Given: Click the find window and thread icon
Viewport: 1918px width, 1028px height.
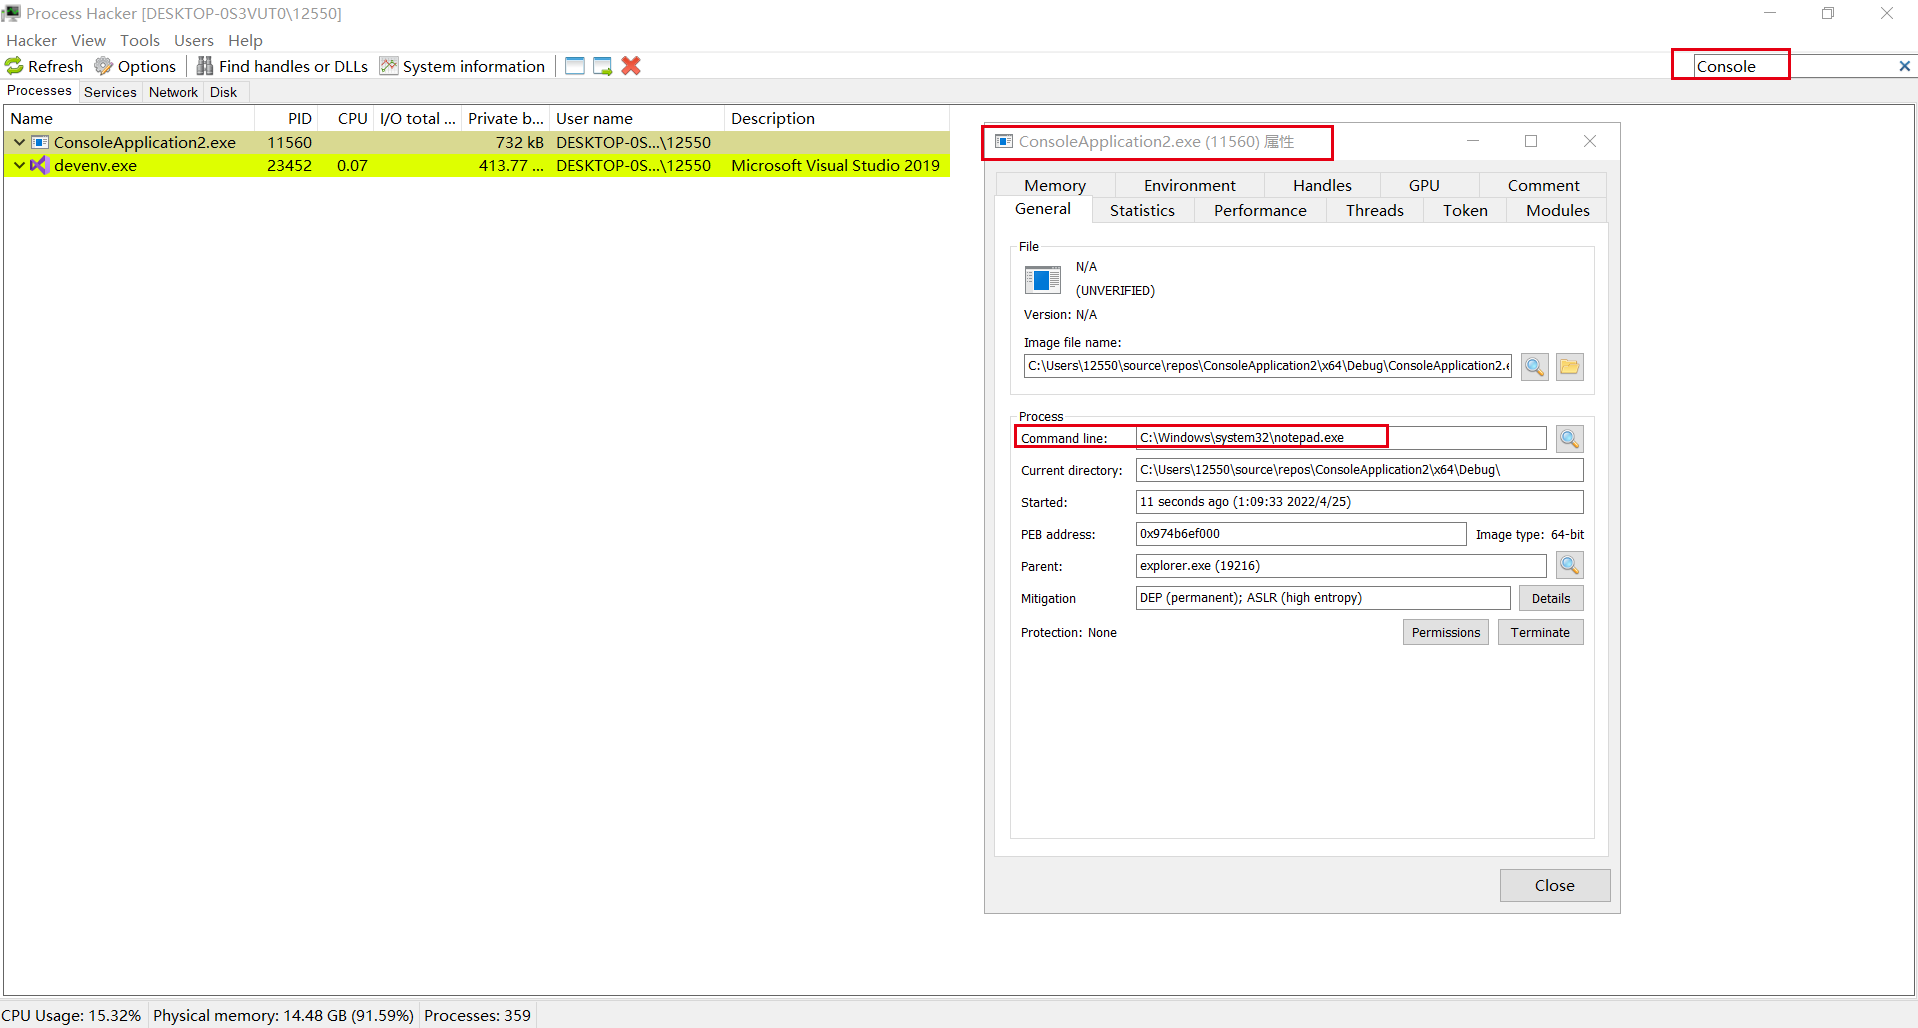Looking at the screenshot, I should pos(603,66).
